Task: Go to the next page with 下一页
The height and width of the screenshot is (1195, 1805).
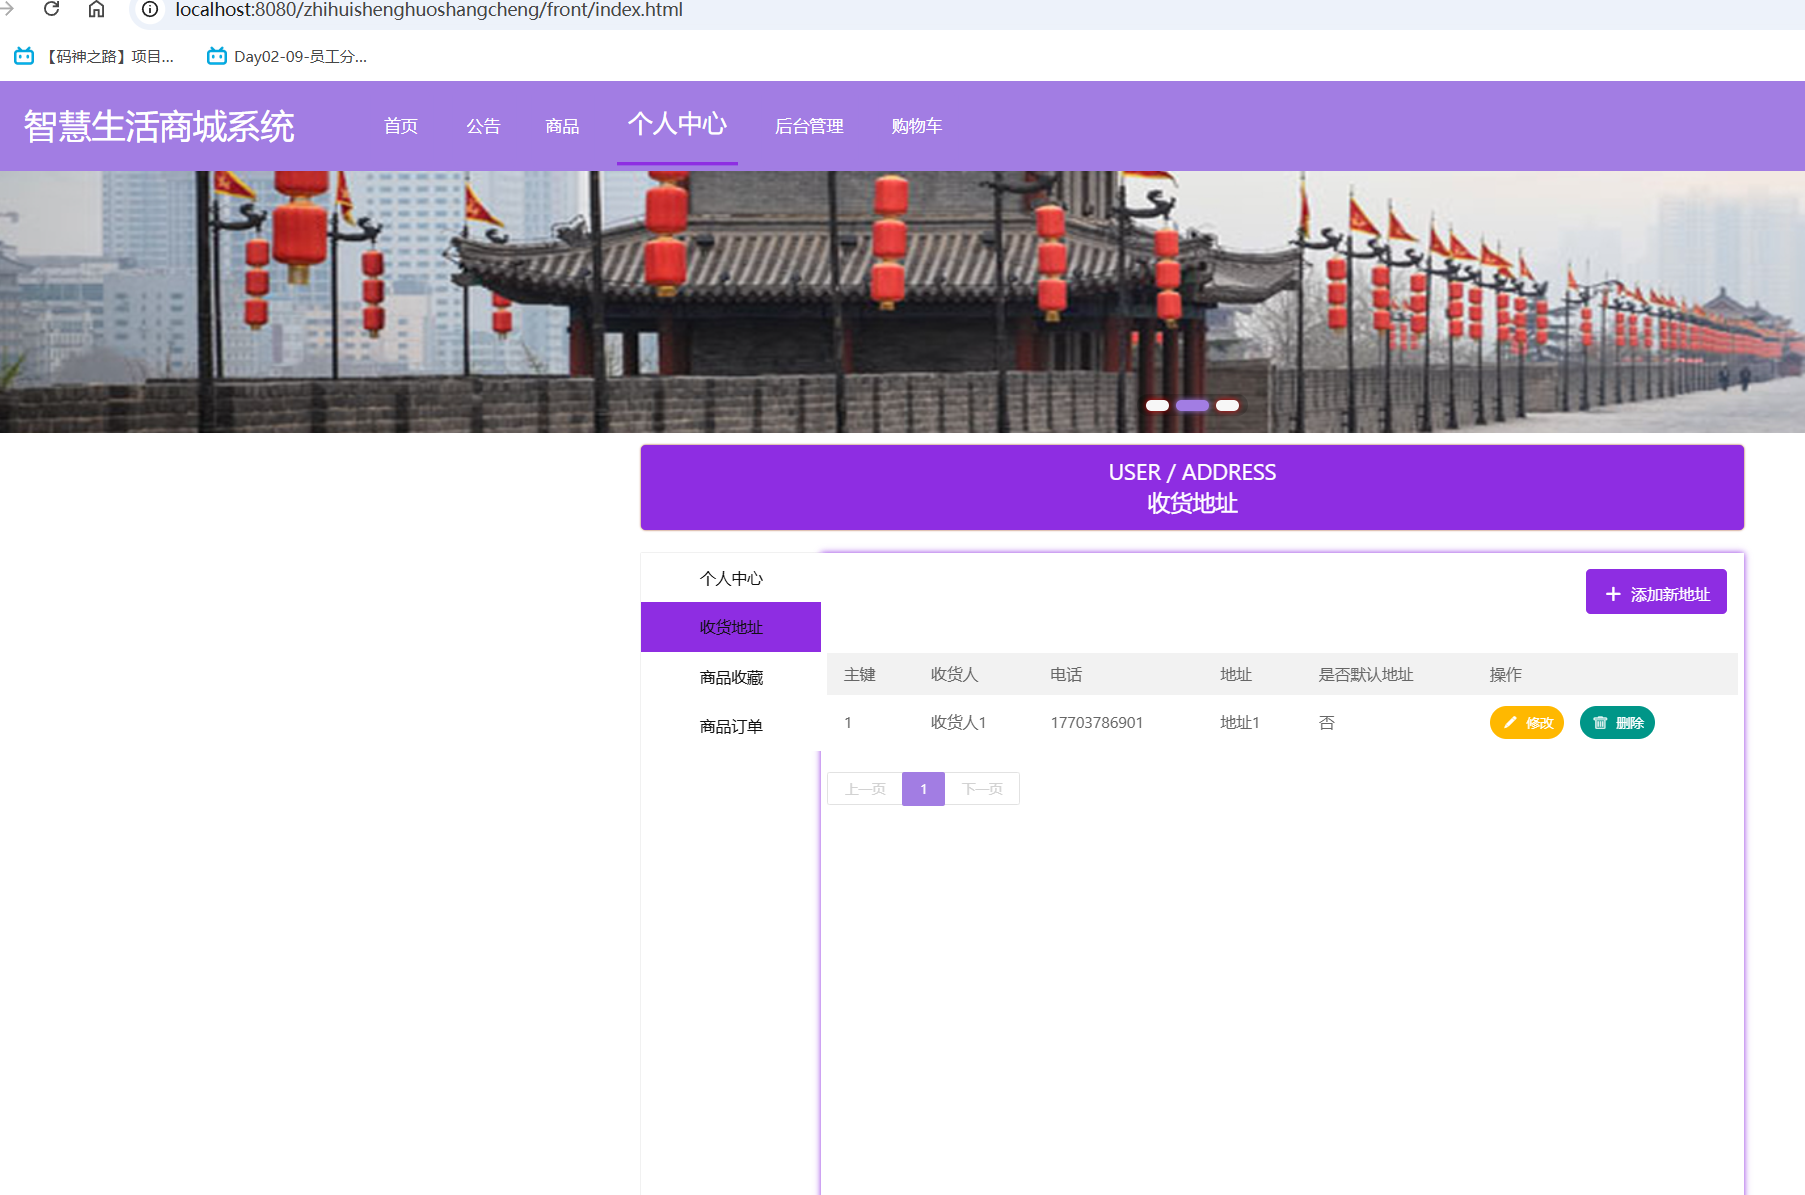Action: pos(982,789)
